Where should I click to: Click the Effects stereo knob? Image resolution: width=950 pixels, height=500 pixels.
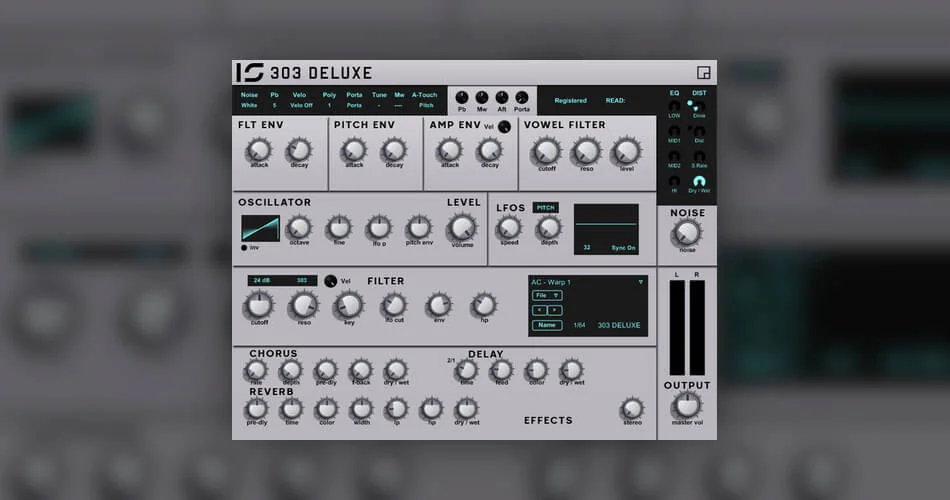pos(632,408)
